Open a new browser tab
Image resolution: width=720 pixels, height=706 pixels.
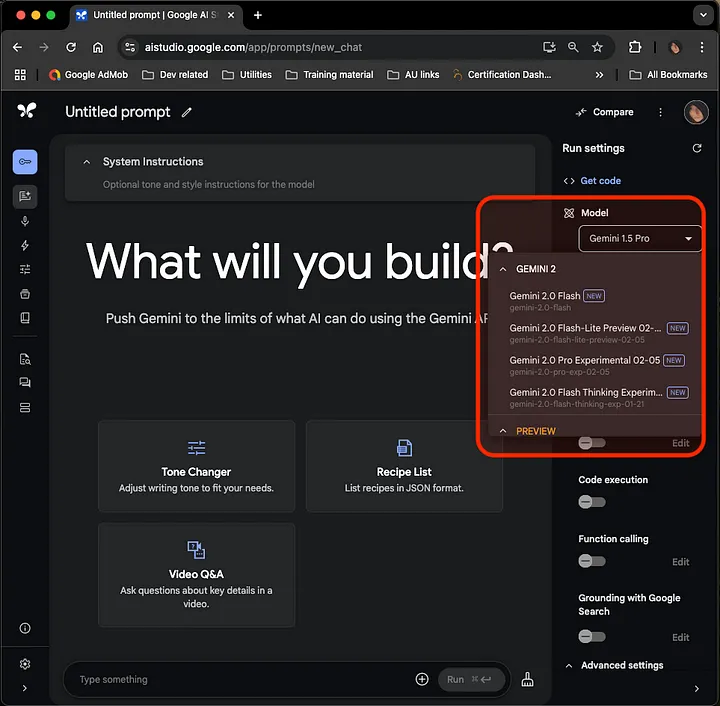[x=258, y=15]
